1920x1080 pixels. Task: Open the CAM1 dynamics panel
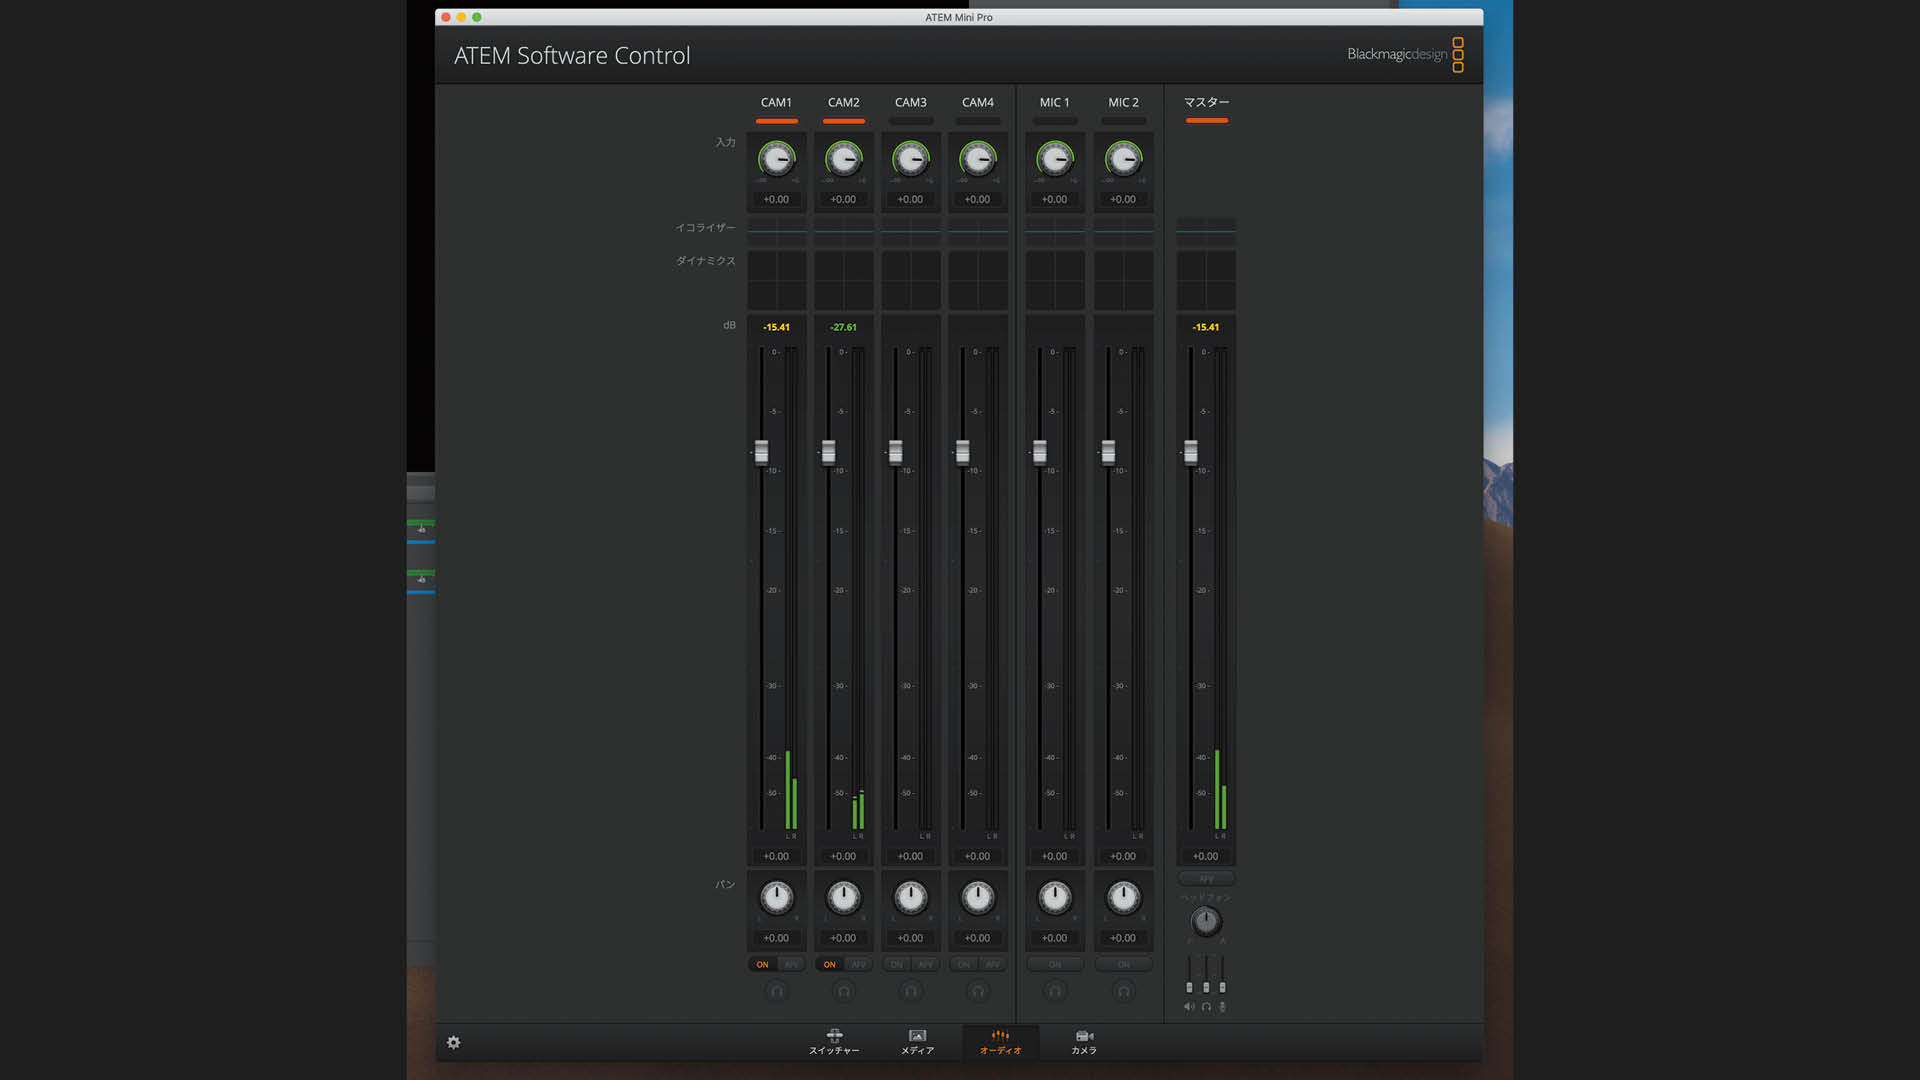pyautogui.click(x=776, y=280)
